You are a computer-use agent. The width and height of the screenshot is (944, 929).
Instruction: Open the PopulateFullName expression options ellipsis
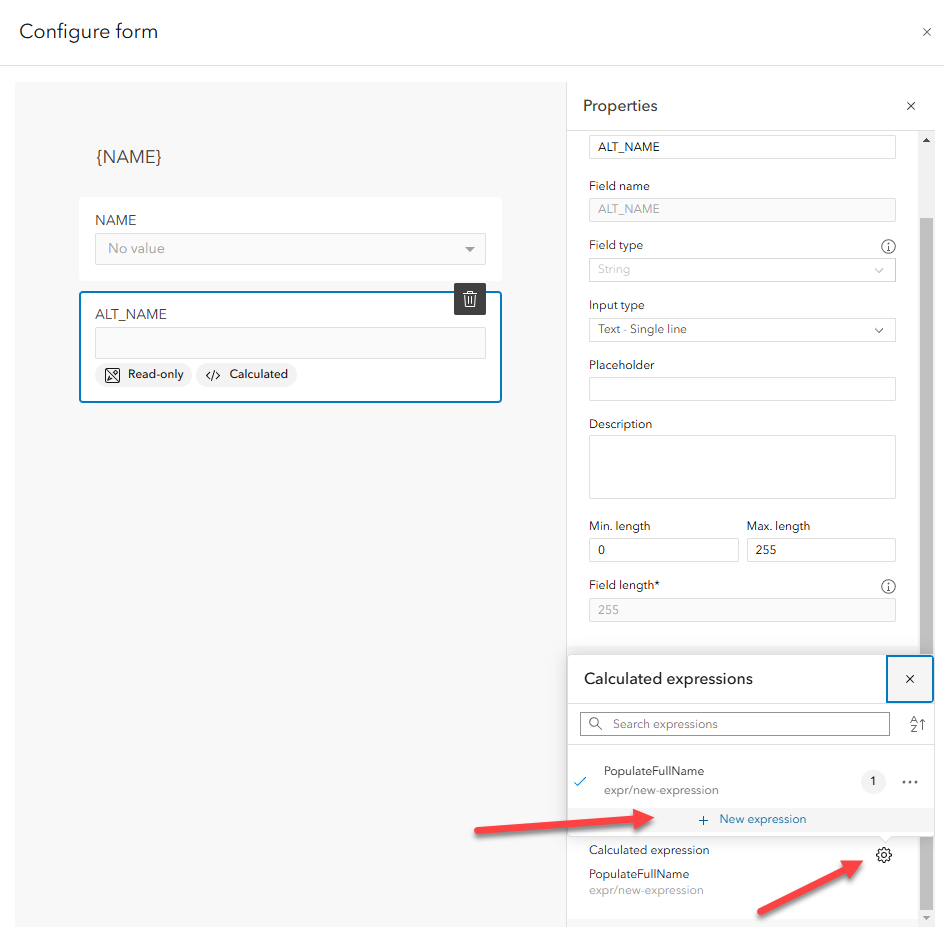click(909, 782)
